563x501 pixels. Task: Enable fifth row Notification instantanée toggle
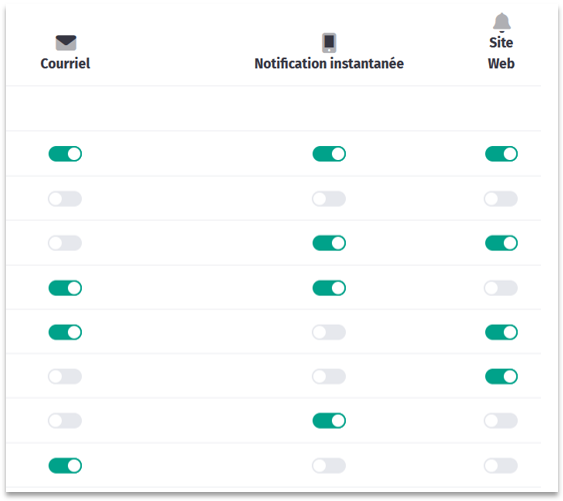tap(329, 332)
